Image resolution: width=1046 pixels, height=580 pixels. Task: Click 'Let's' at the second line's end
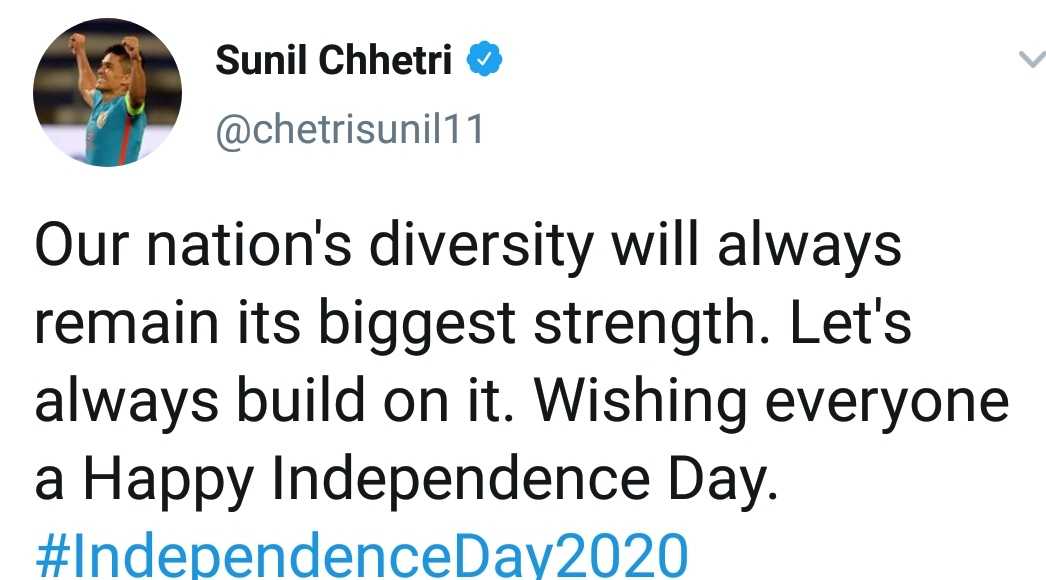[x=851, y=322]
